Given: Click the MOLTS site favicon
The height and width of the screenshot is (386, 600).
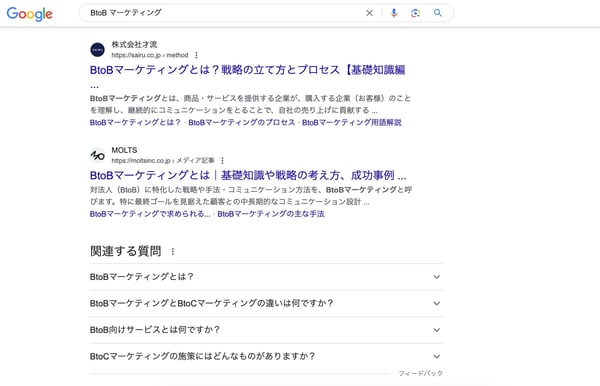Looking at the screenshot, I should [x=98, y=155].
